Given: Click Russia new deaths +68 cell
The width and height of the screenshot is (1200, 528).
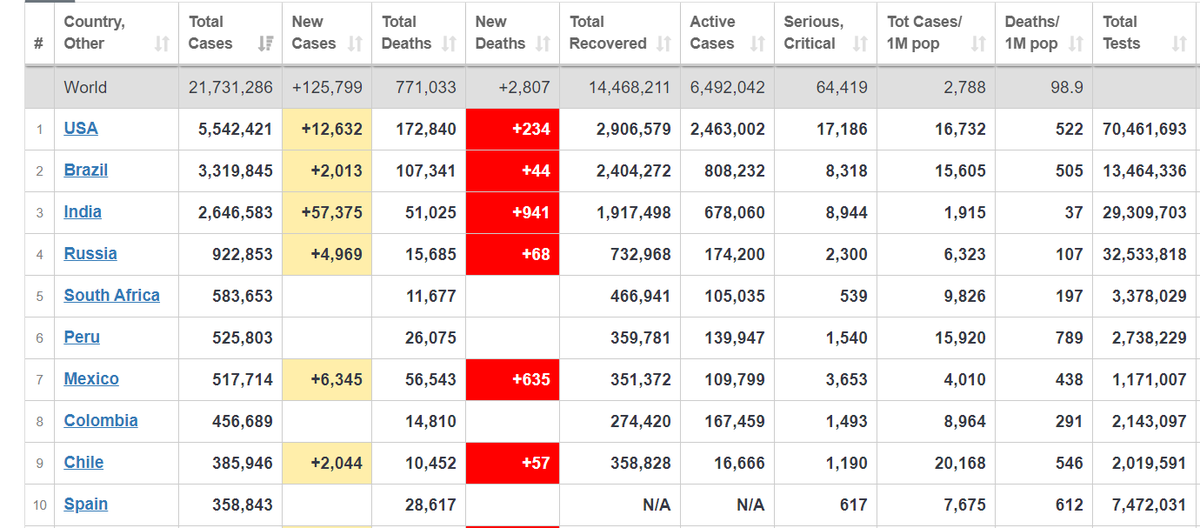Looking at the screenshot, I should pos(513,254).
